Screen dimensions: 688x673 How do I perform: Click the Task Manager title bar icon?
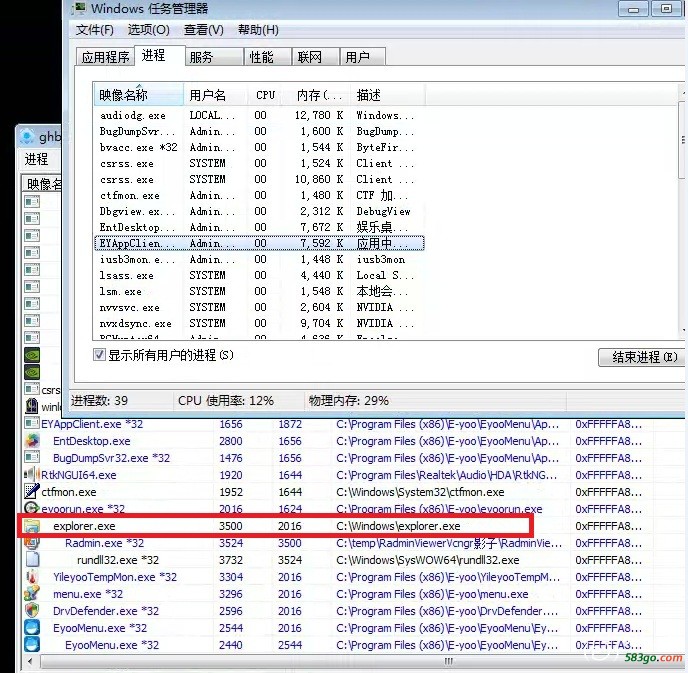pos(79,8)
